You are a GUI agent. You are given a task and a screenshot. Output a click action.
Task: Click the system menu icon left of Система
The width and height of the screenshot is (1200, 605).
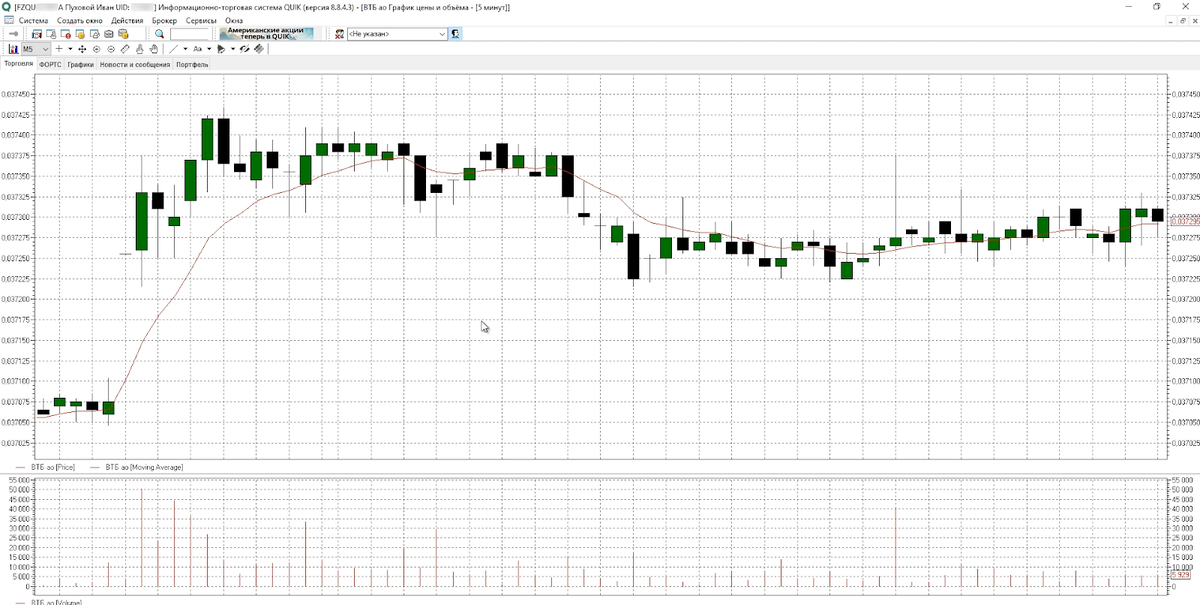coord(8,20)
